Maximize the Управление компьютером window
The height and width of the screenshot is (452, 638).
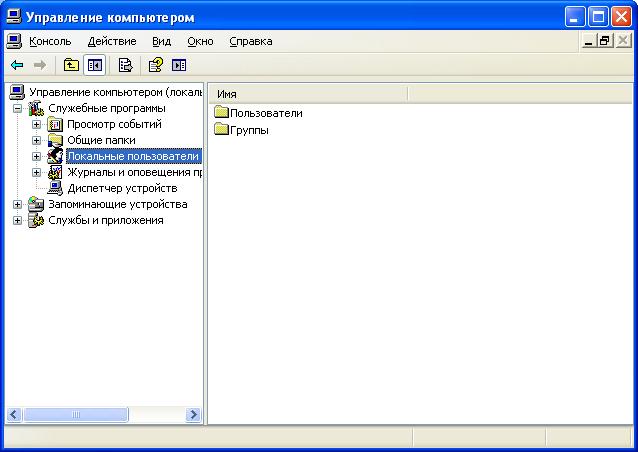pos(599,17)
